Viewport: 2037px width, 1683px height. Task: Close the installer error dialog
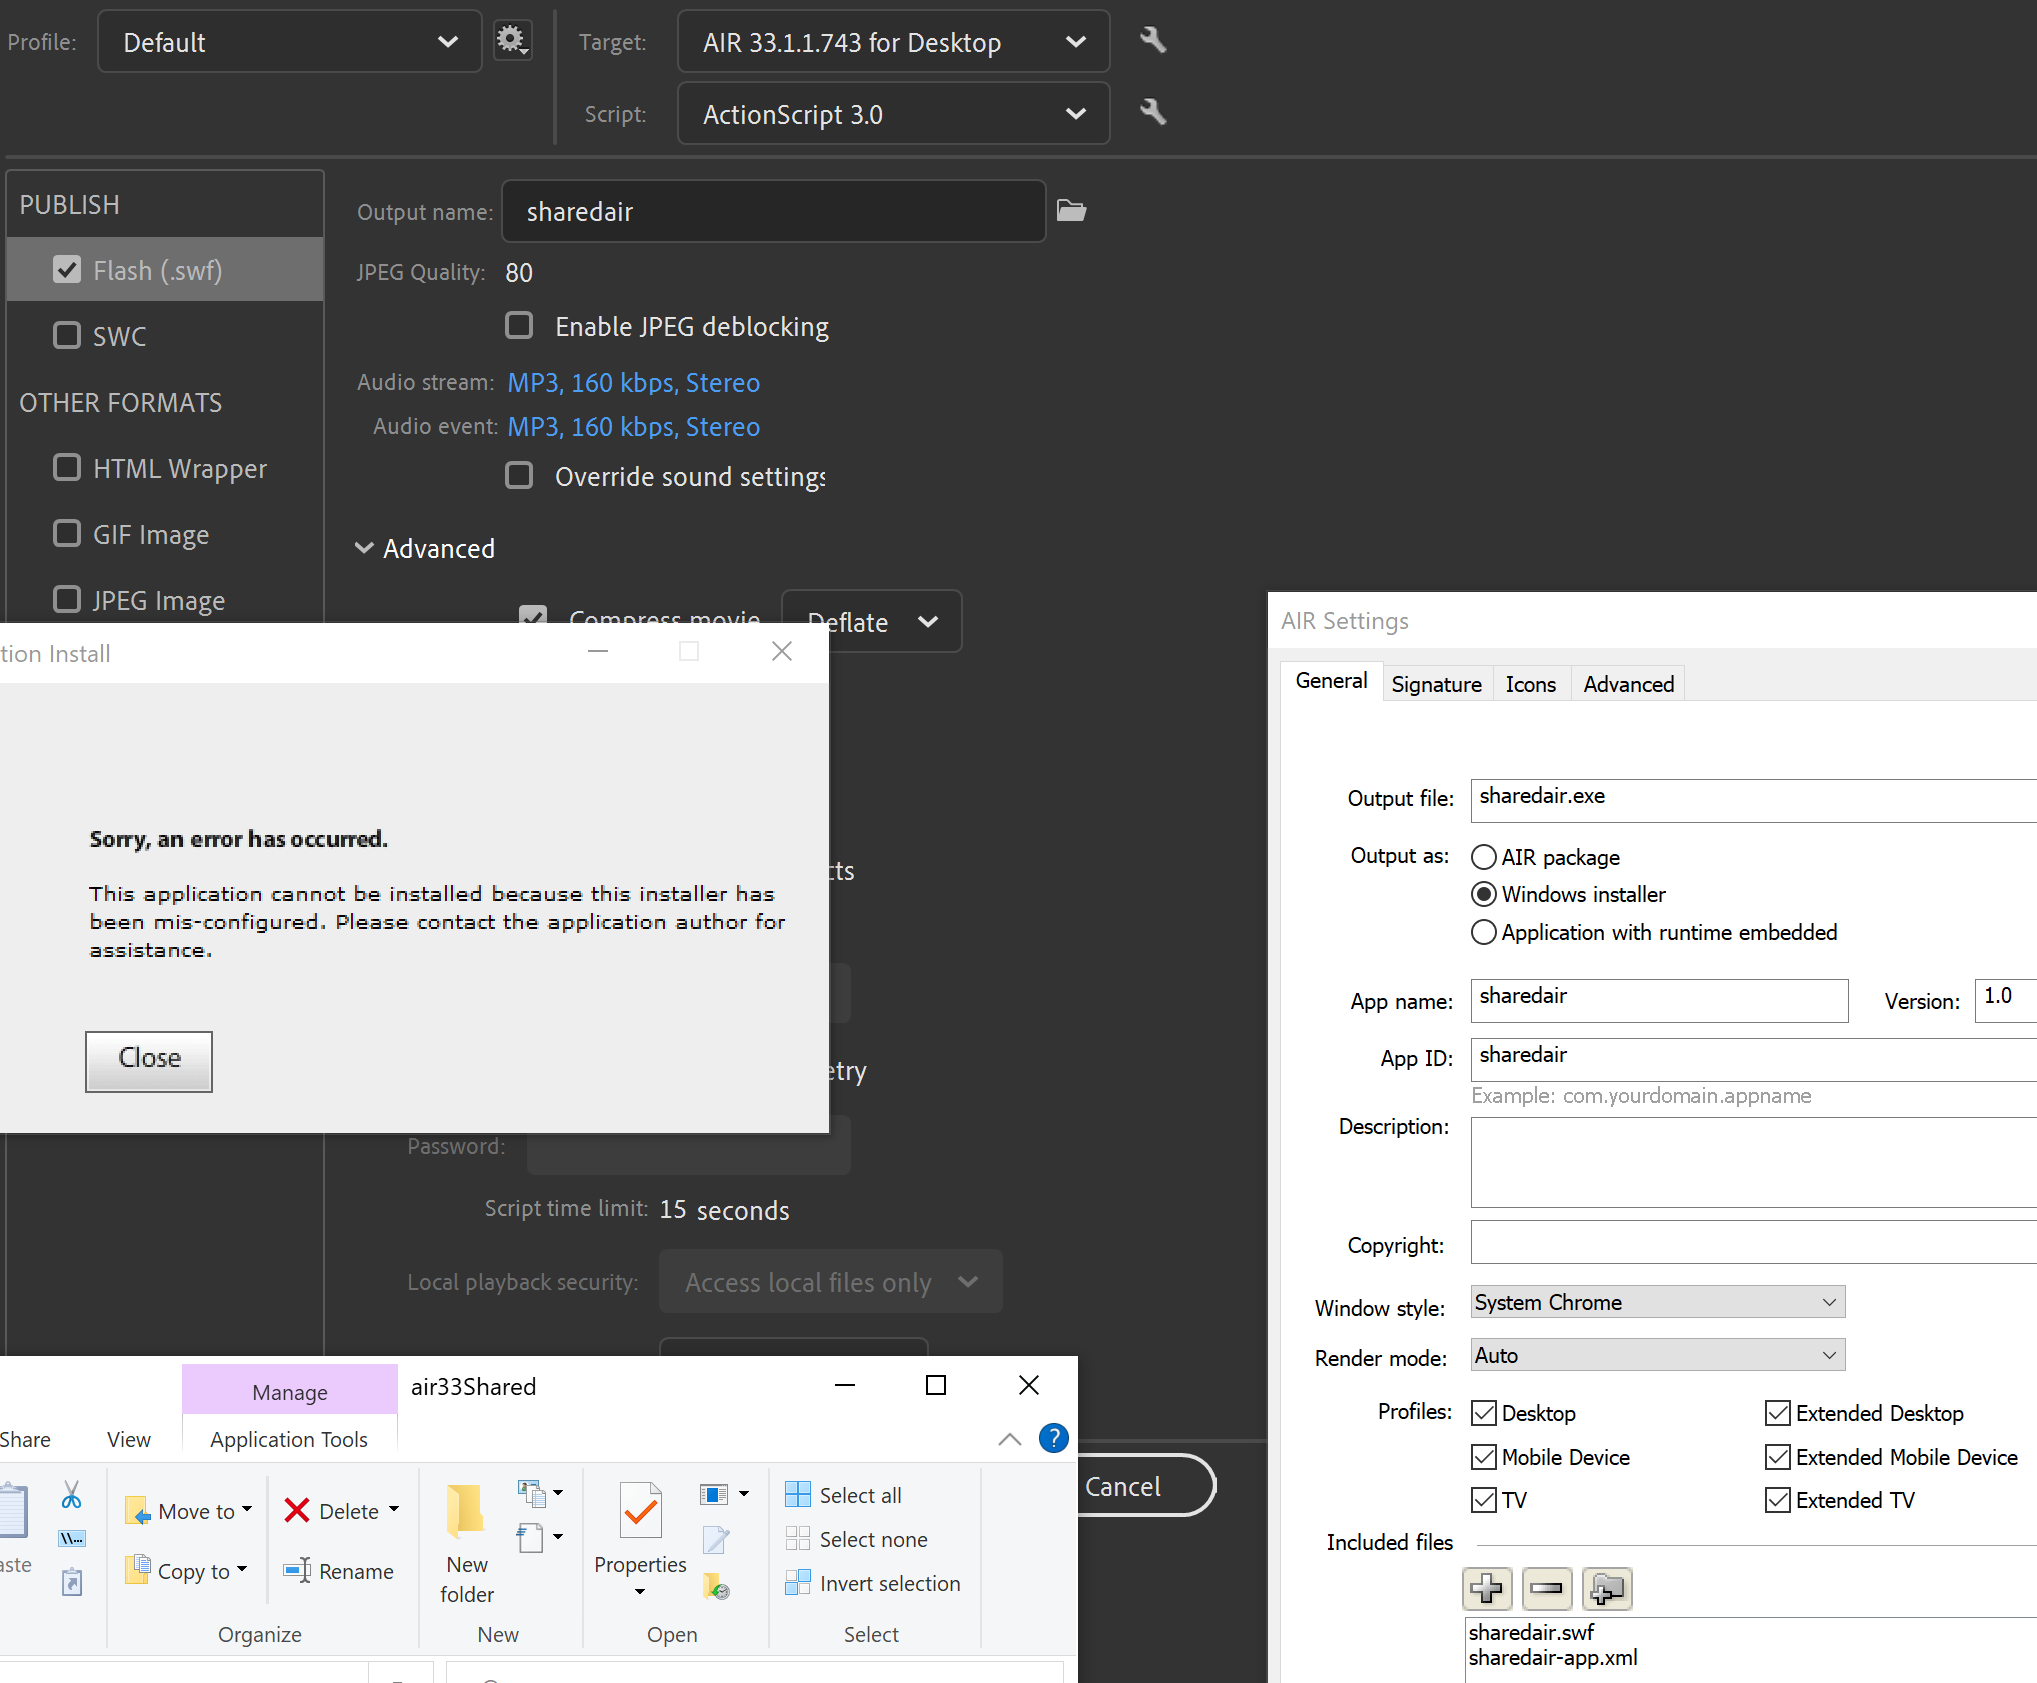148,1060
